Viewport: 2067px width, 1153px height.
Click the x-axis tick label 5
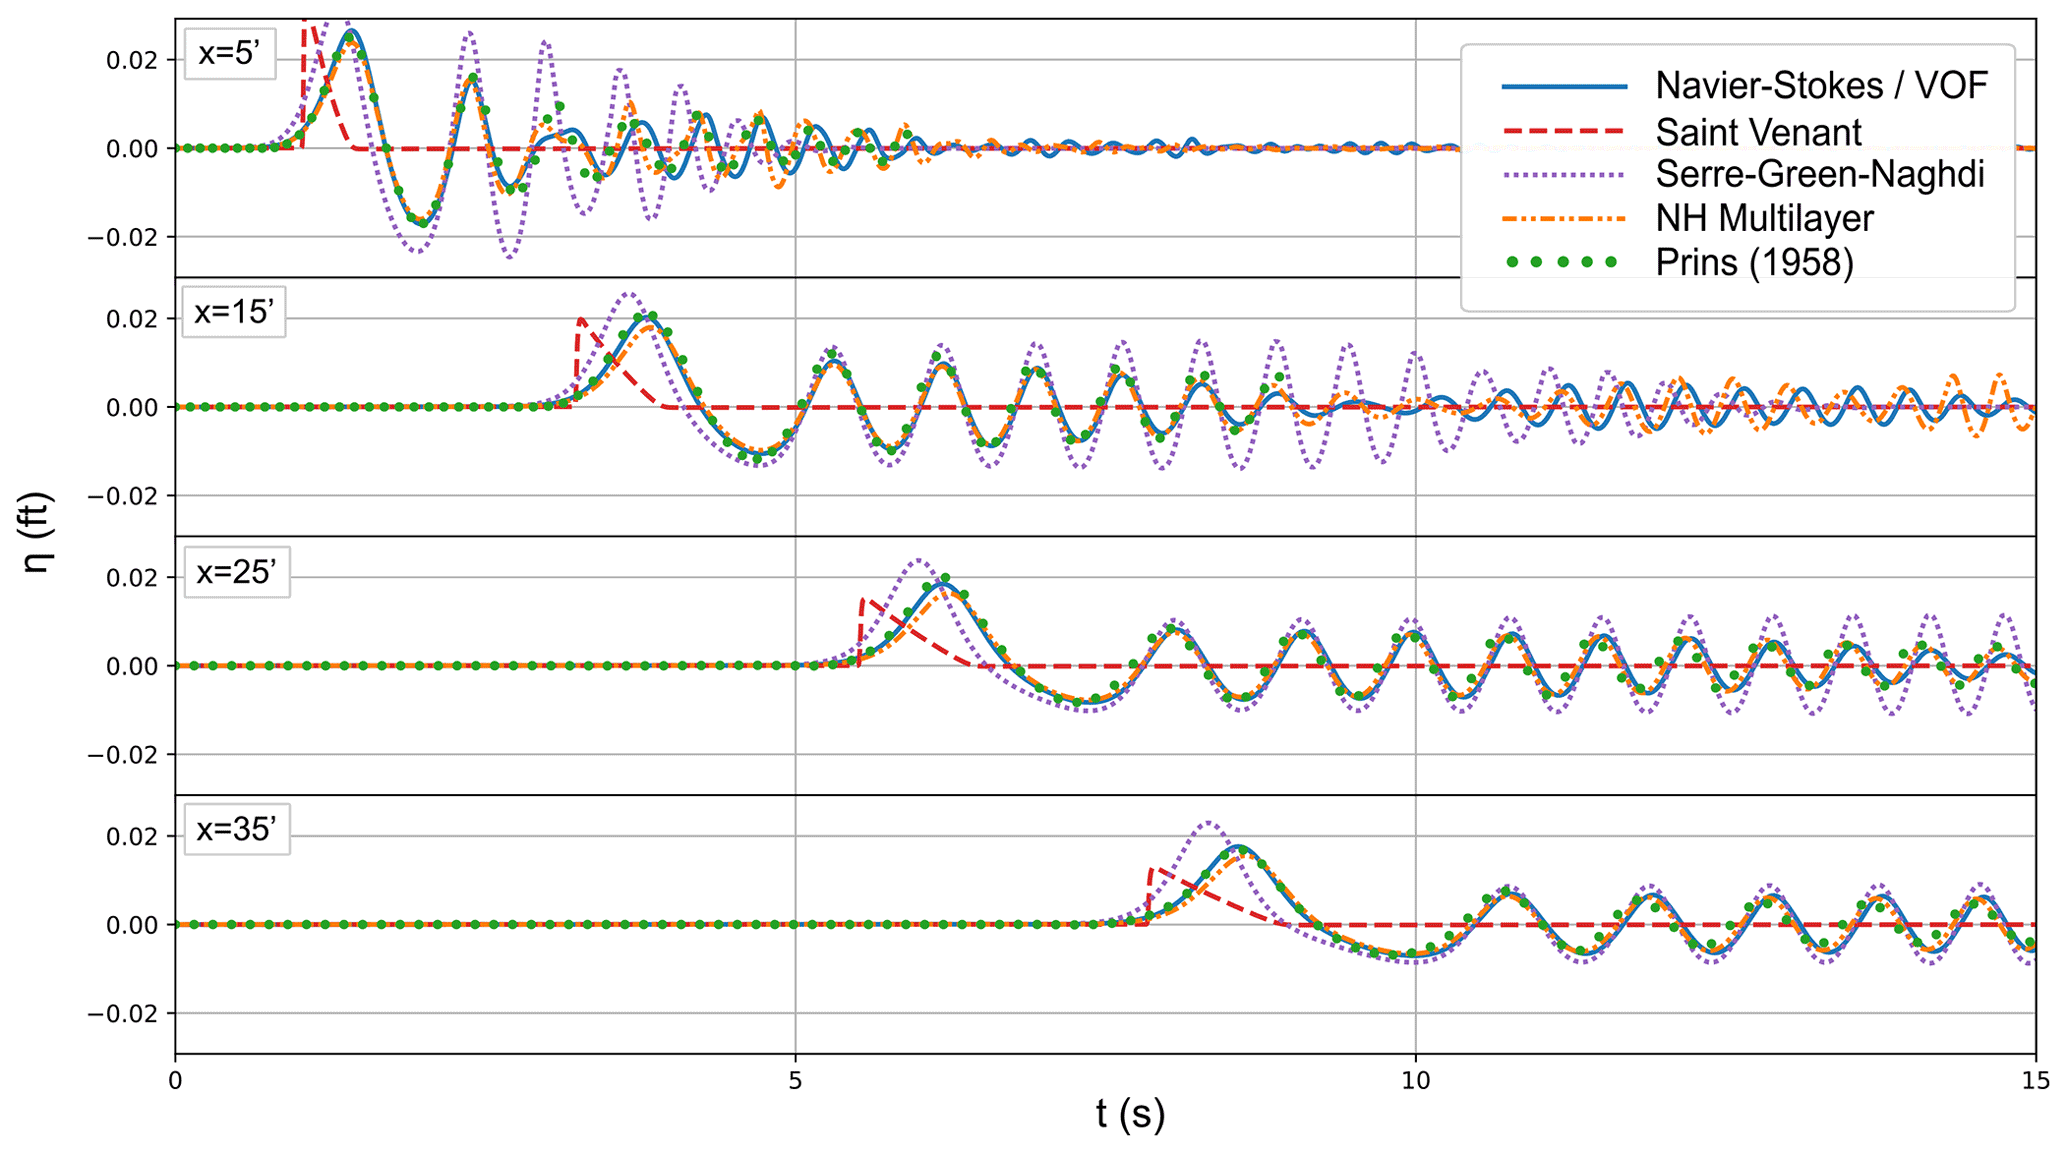[795, 1080]
